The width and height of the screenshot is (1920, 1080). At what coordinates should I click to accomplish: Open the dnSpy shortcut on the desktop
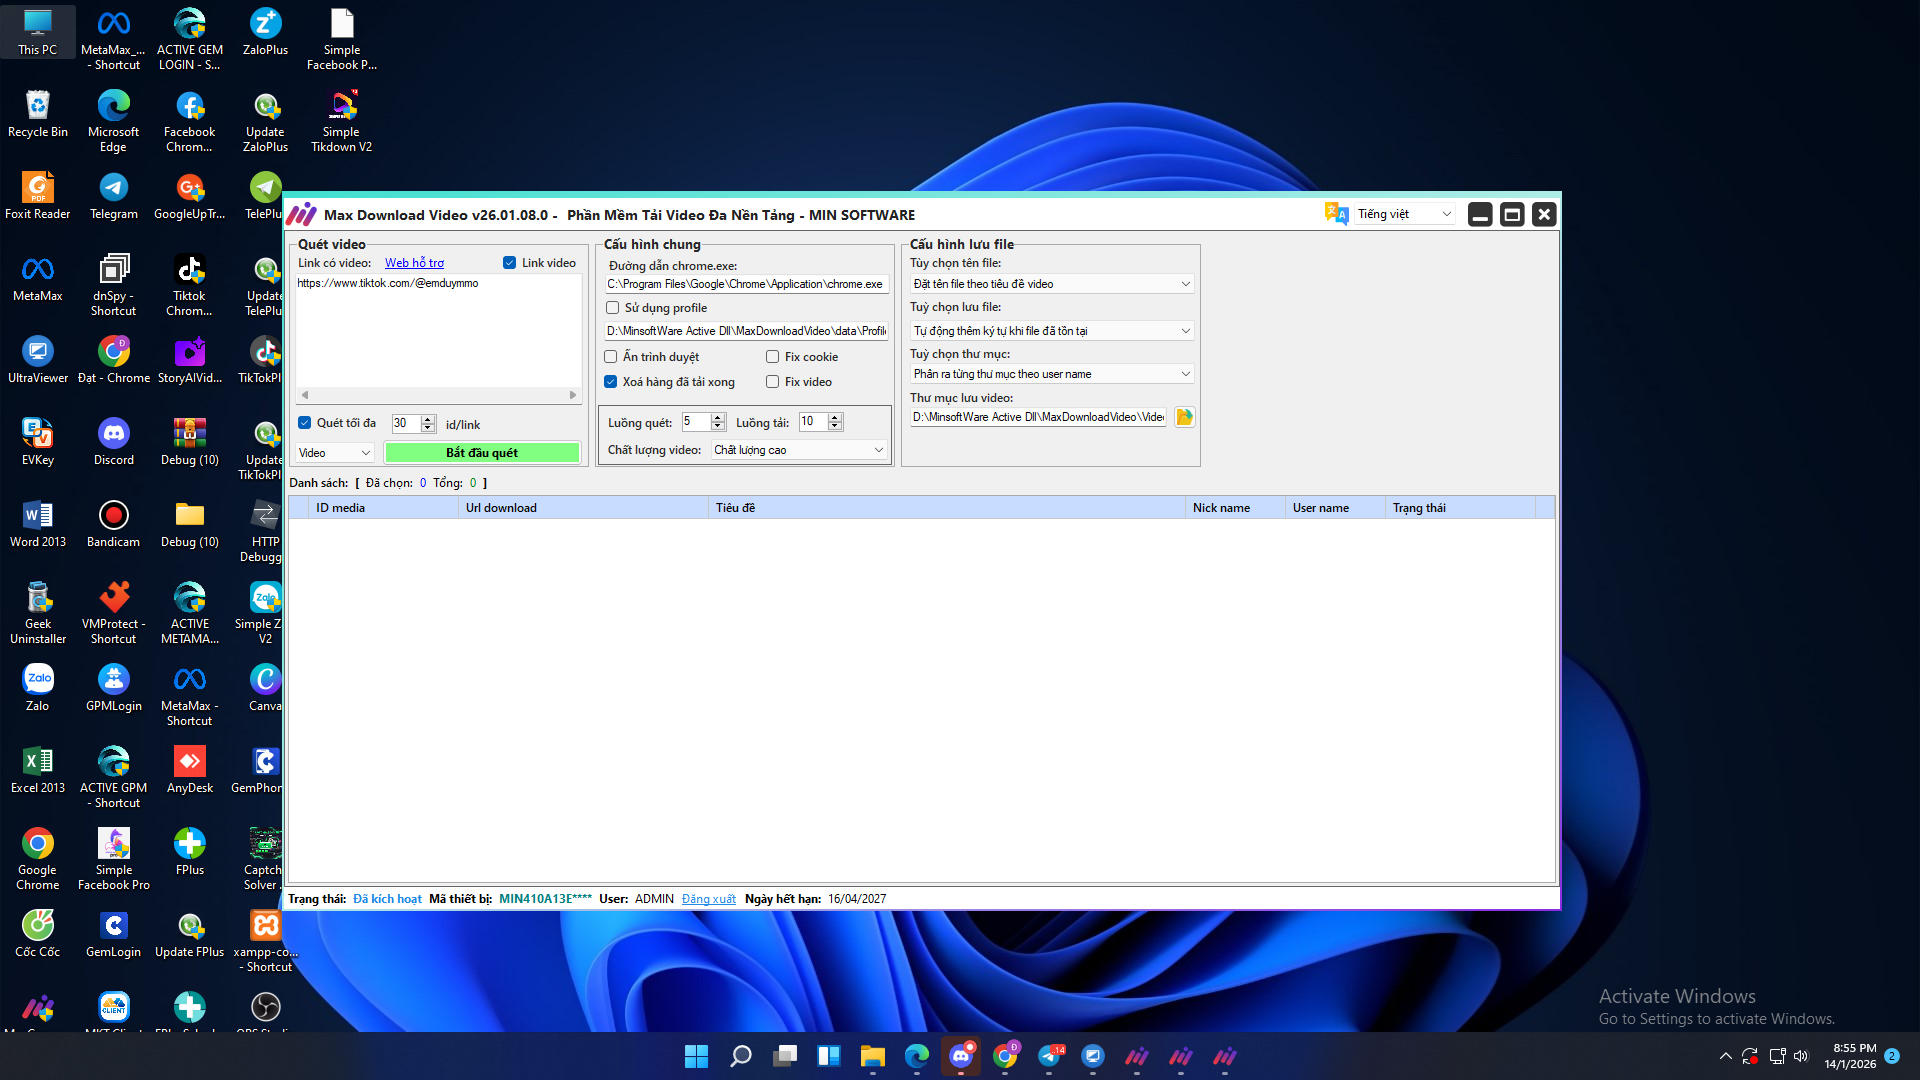coord(114,285)
